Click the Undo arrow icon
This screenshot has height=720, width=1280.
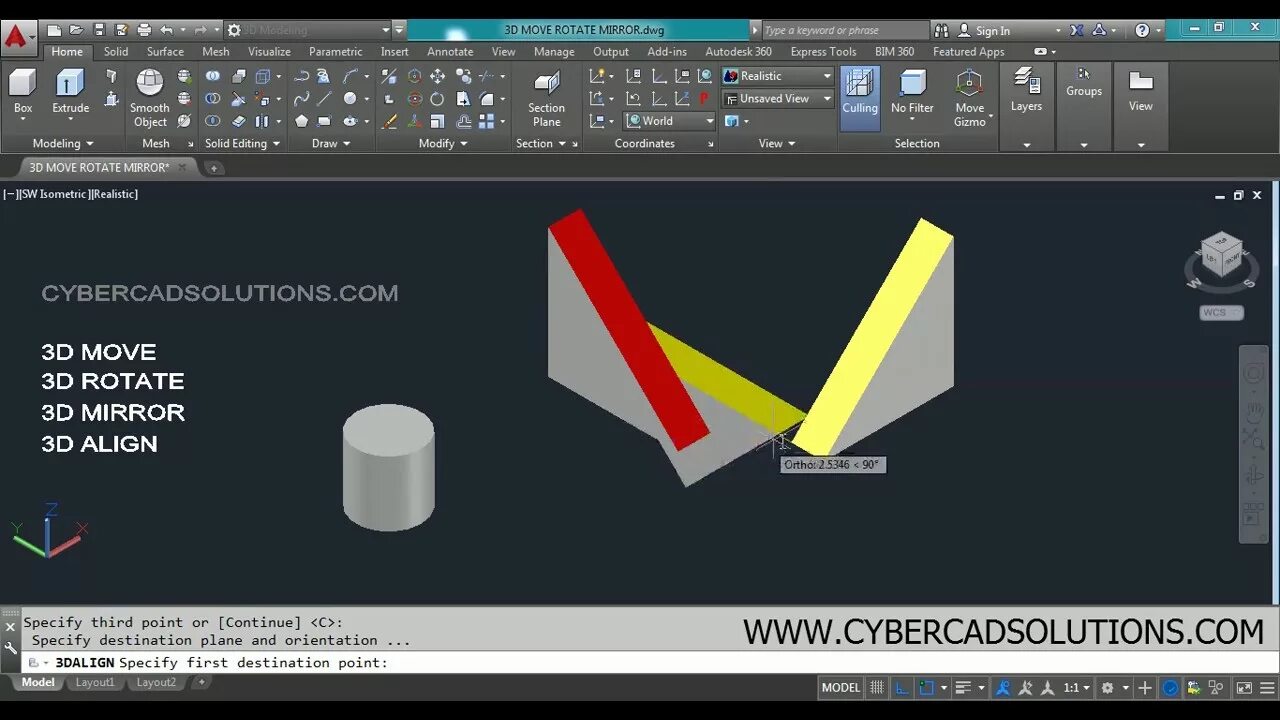167,30
